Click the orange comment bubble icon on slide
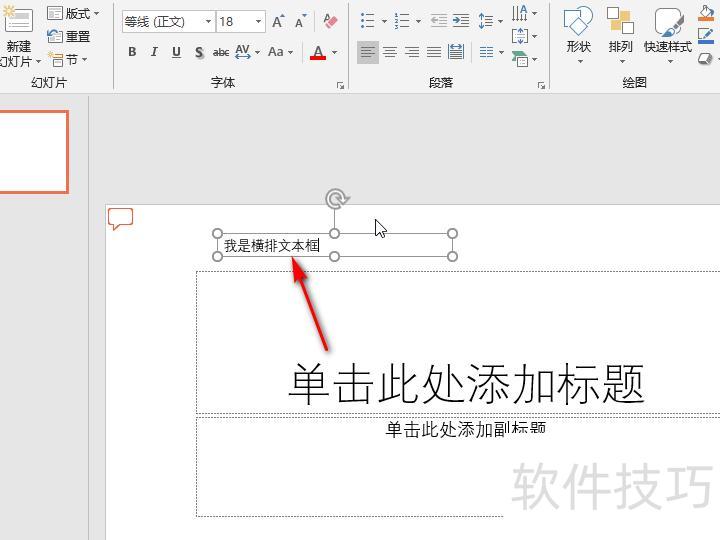 click(120, 219)
